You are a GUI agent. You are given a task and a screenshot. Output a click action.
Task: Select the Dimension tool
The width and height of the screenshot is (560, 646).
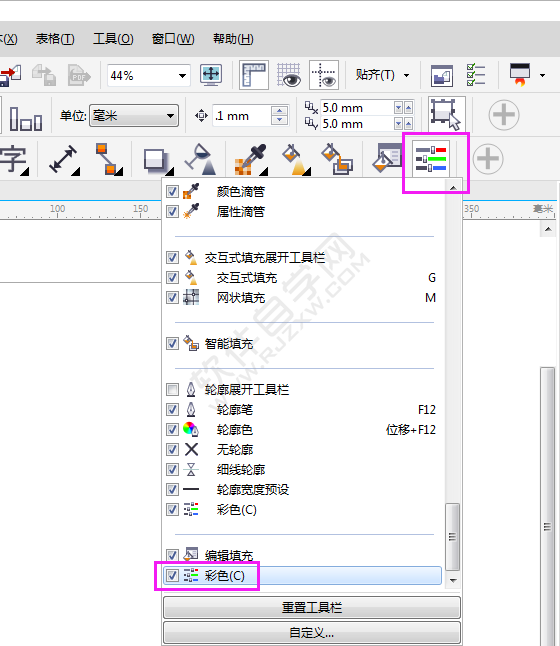click(x=64, y=159)
